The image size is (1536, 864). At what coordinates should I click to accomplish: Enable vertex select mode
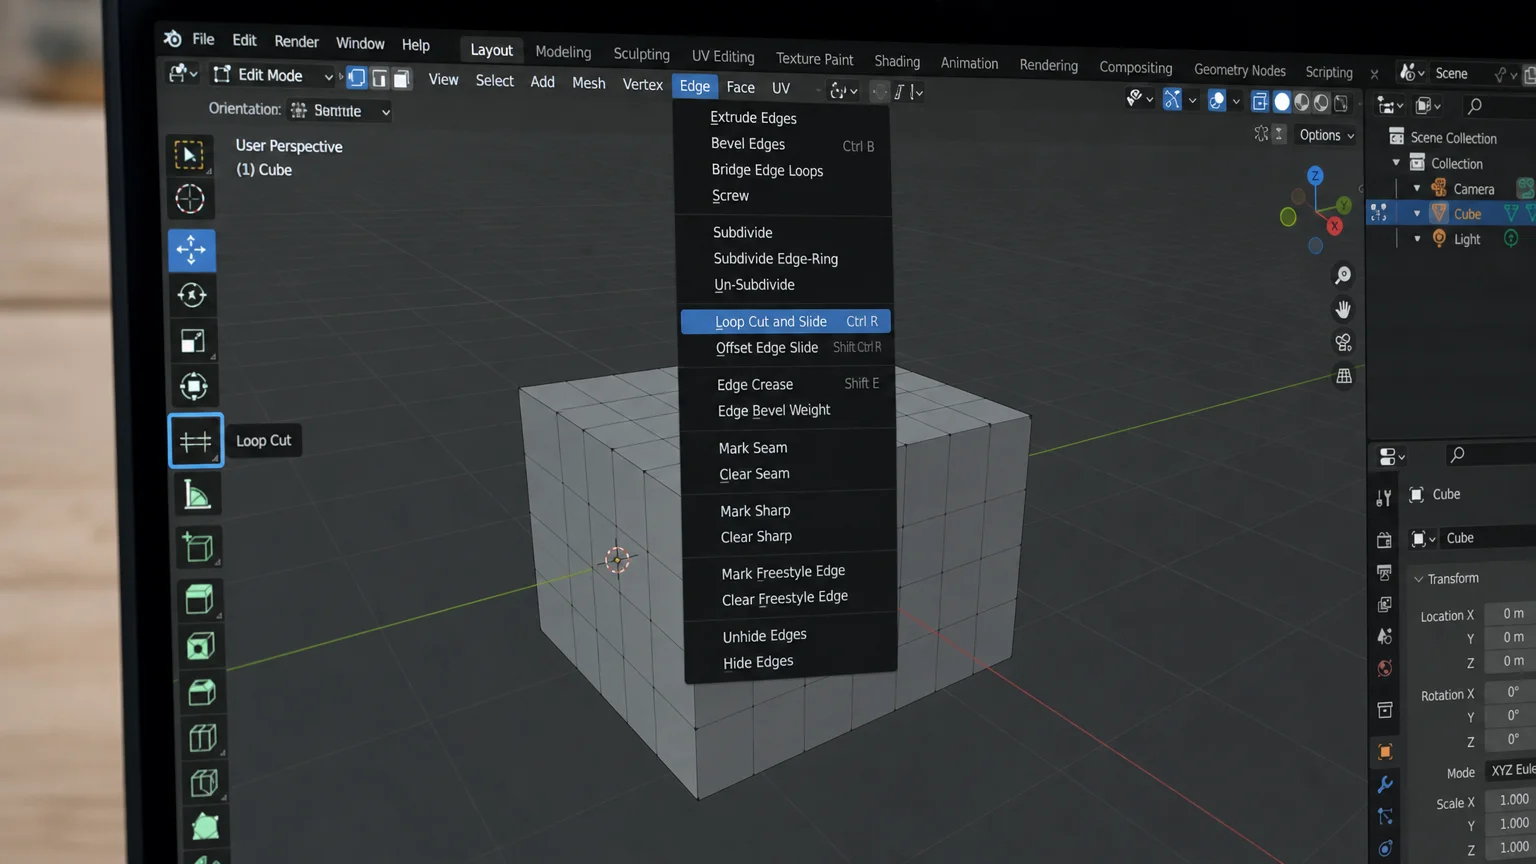pyautogui.click(x=357, y=77)
